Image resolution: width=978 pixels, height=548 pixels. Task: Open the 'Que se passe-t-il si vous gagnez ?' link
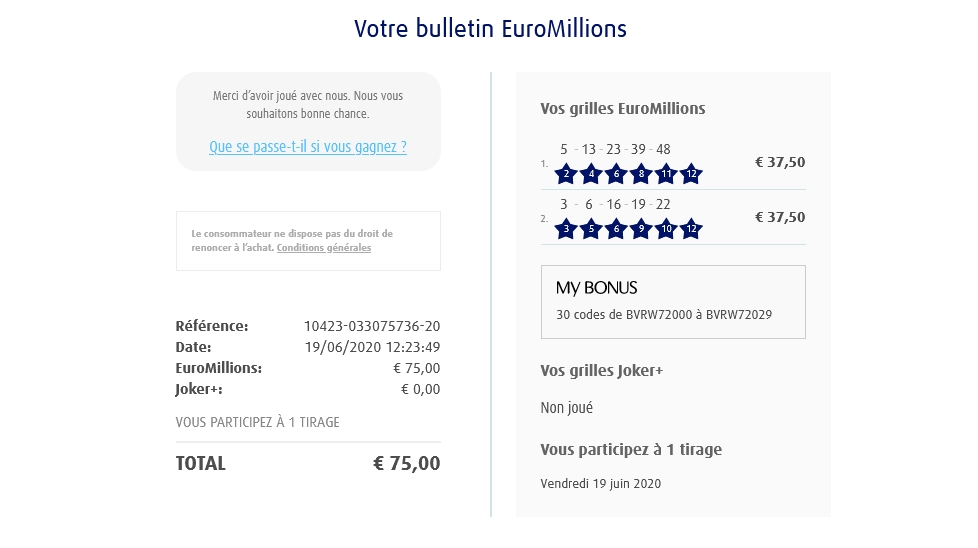tap(308, 147)
